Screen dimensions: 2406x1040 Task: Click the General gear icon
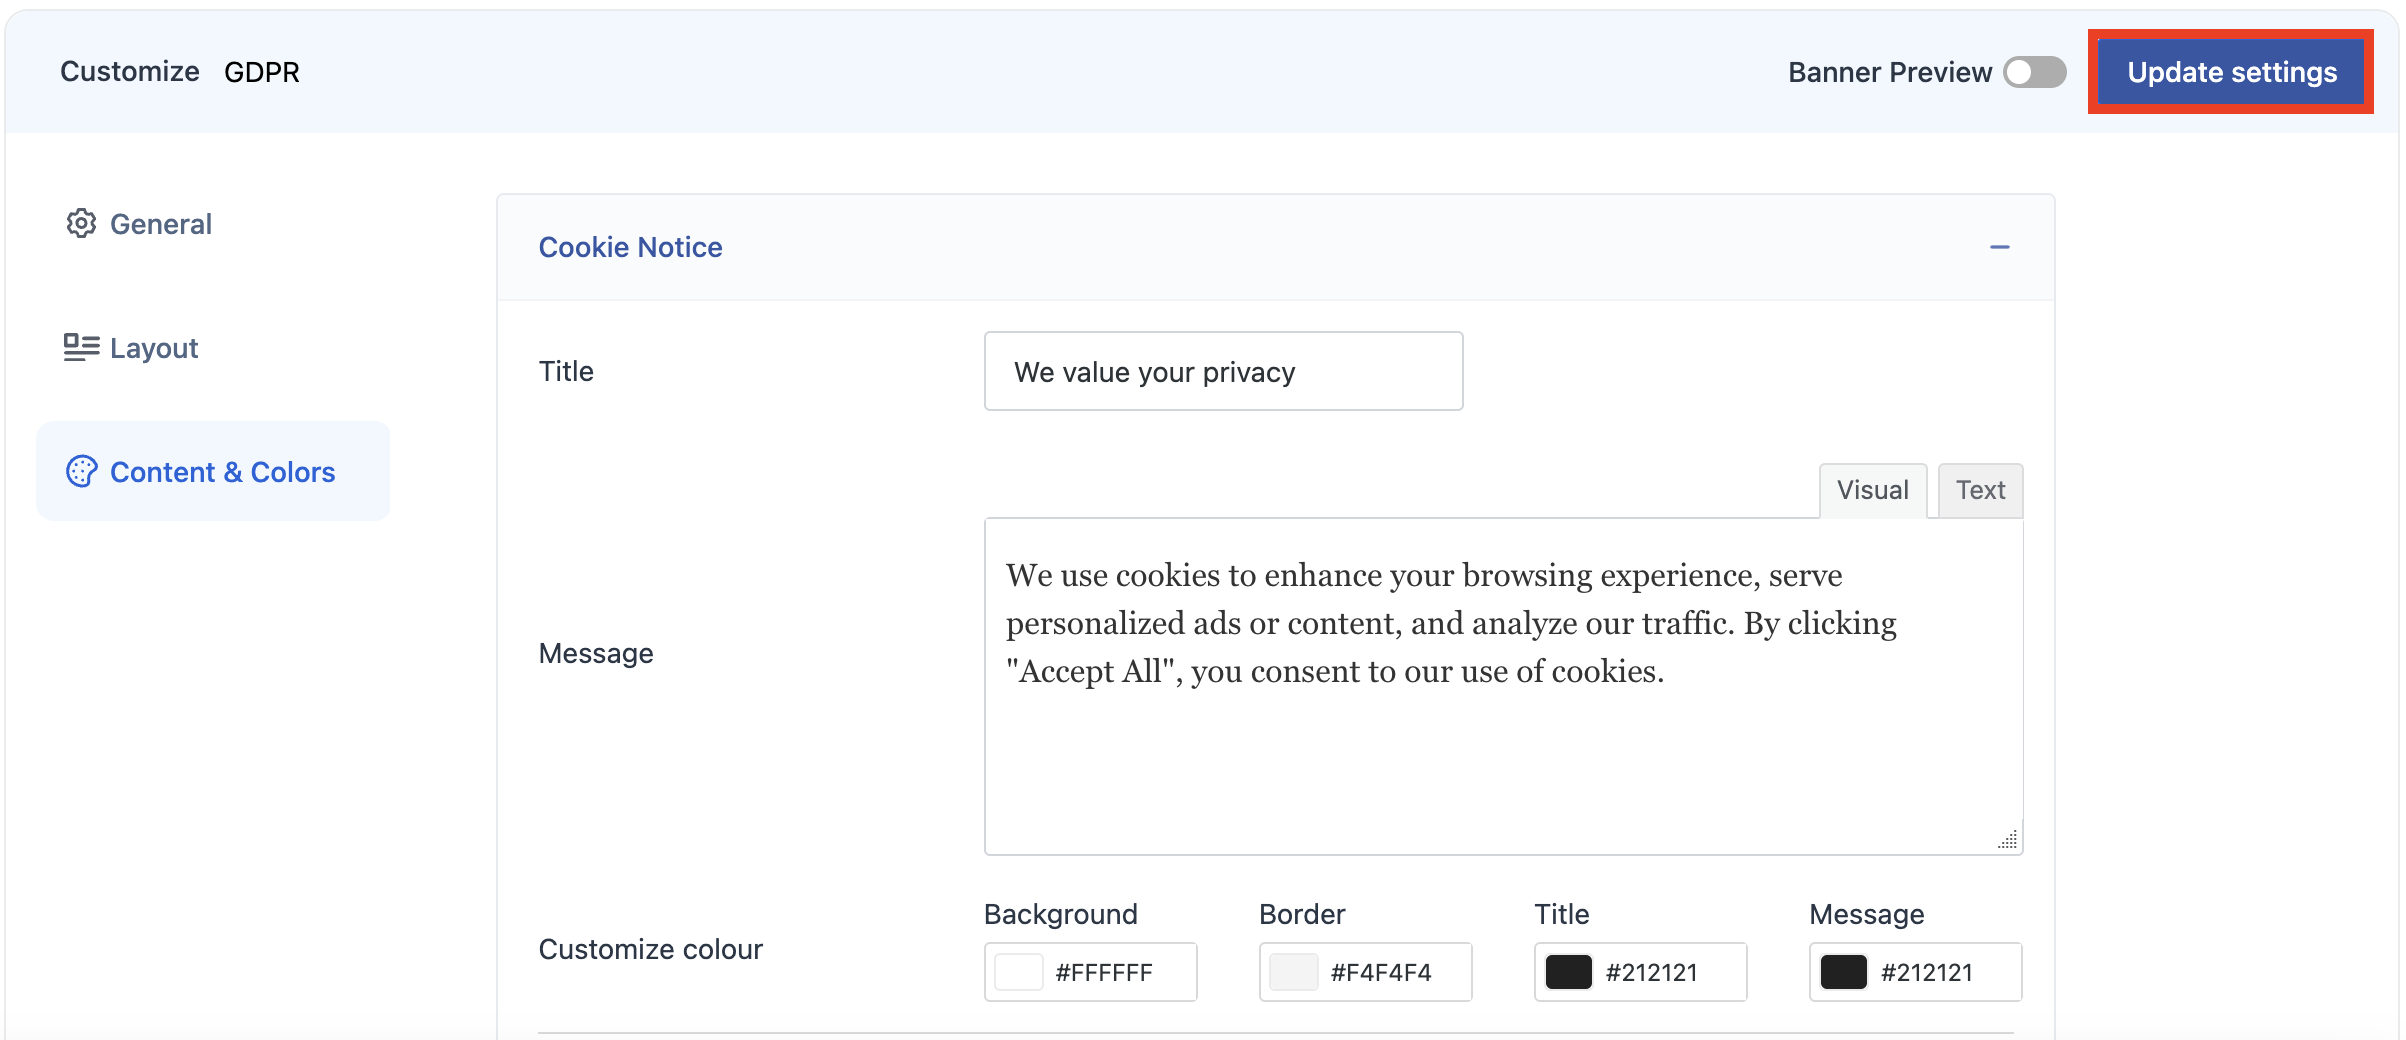pyautogui.click(x=81, y=223)
